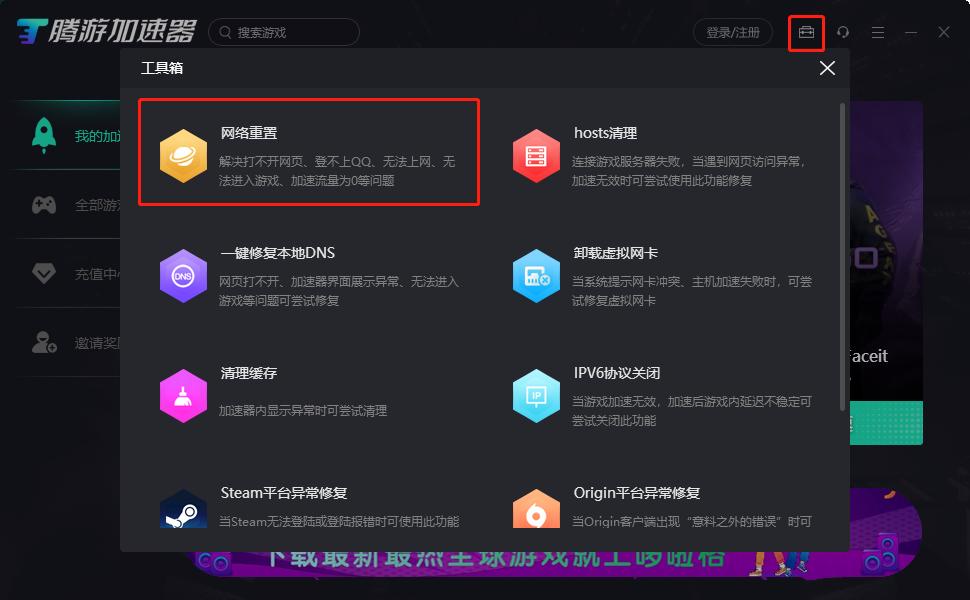Select the Origin平台异常修复 icon
Viewport: 970px width, 600px height.
[536, 510]
